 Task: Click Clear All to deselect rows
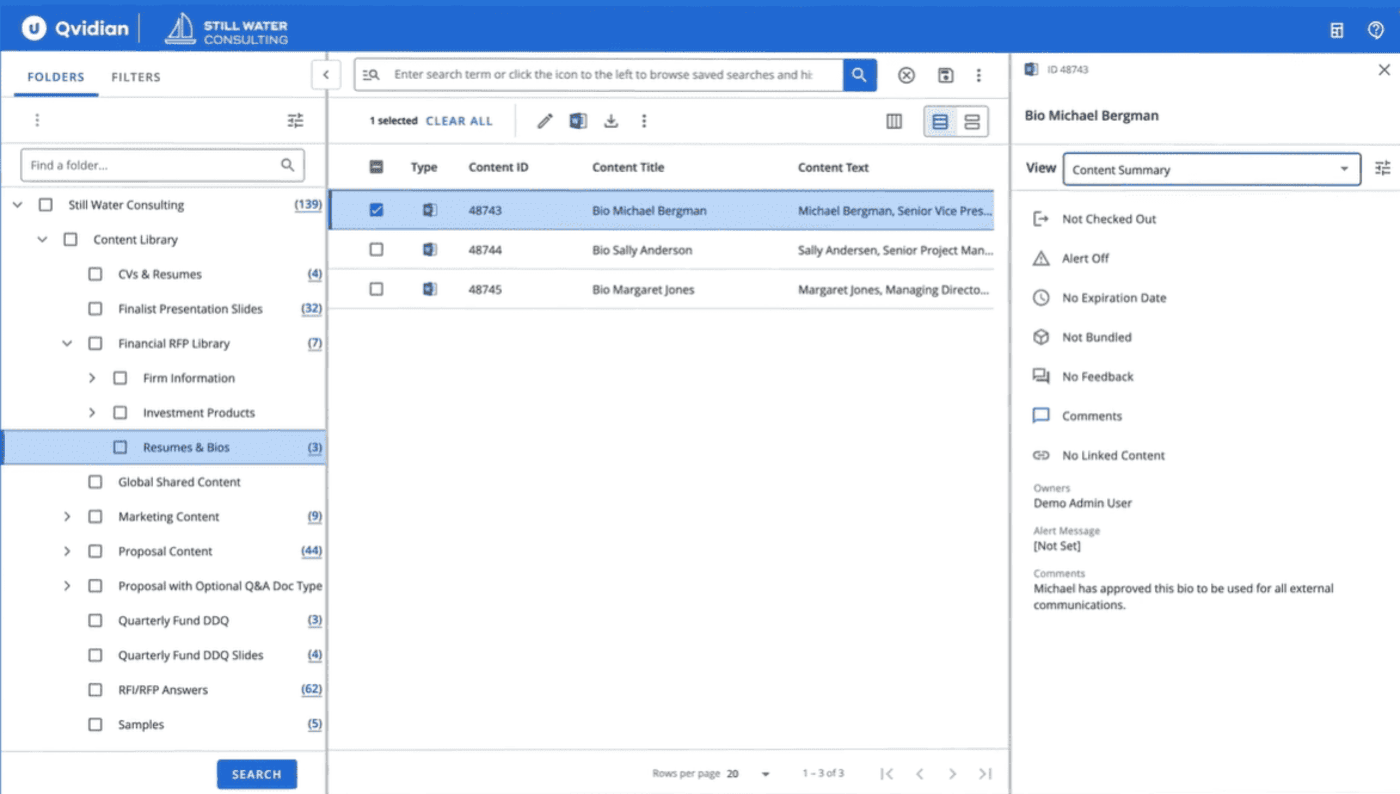459,120
